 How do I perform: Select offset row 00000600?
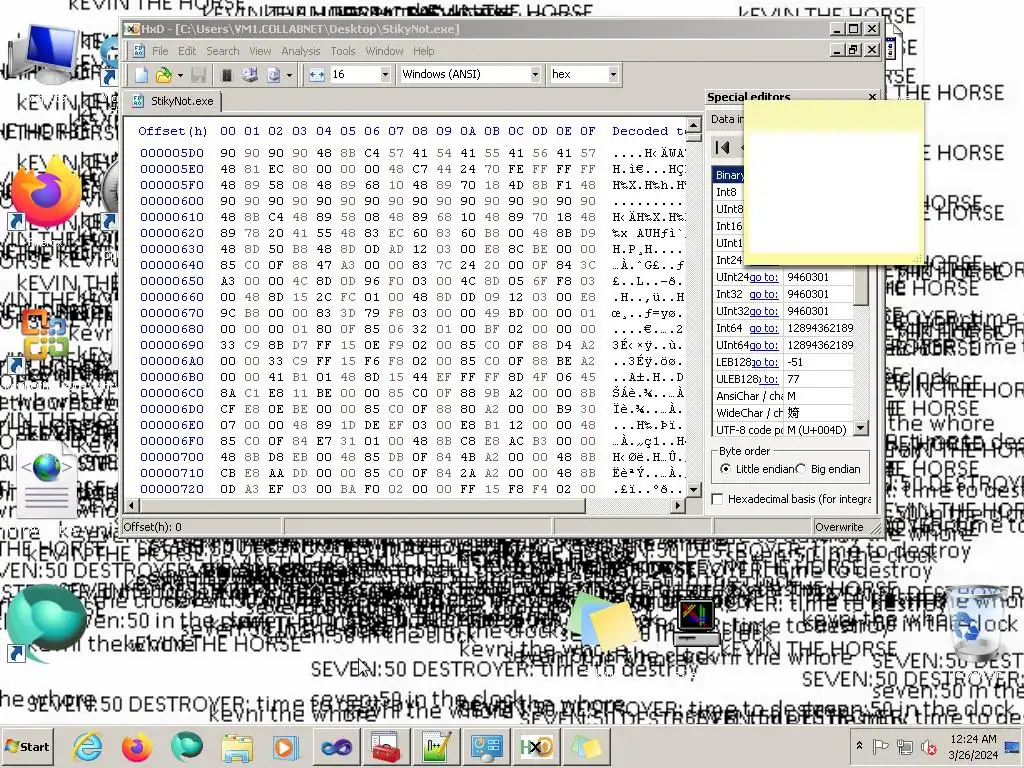coord(172,201)
